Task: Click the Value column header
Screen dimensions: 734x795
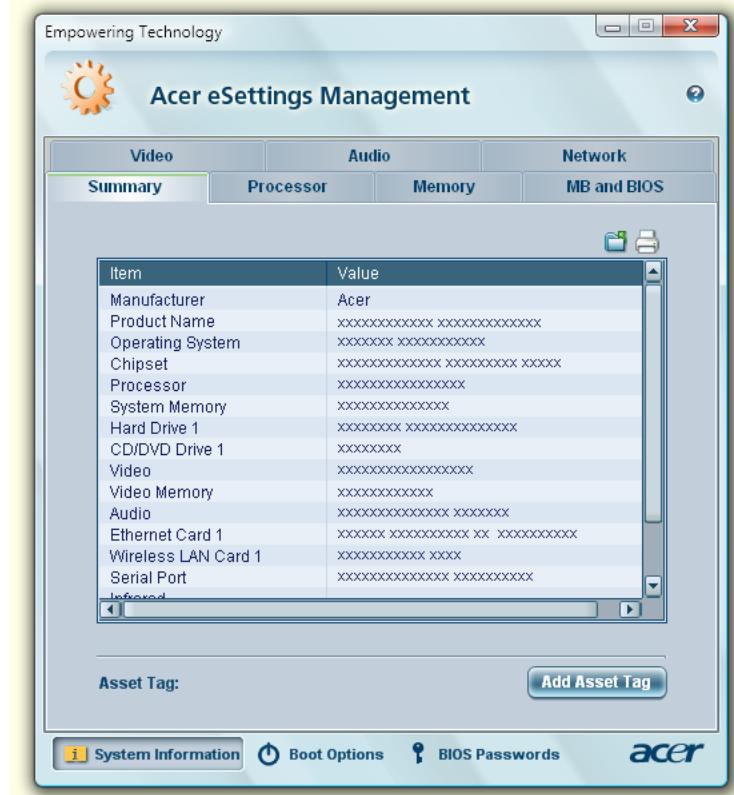Action: [485, 273]
